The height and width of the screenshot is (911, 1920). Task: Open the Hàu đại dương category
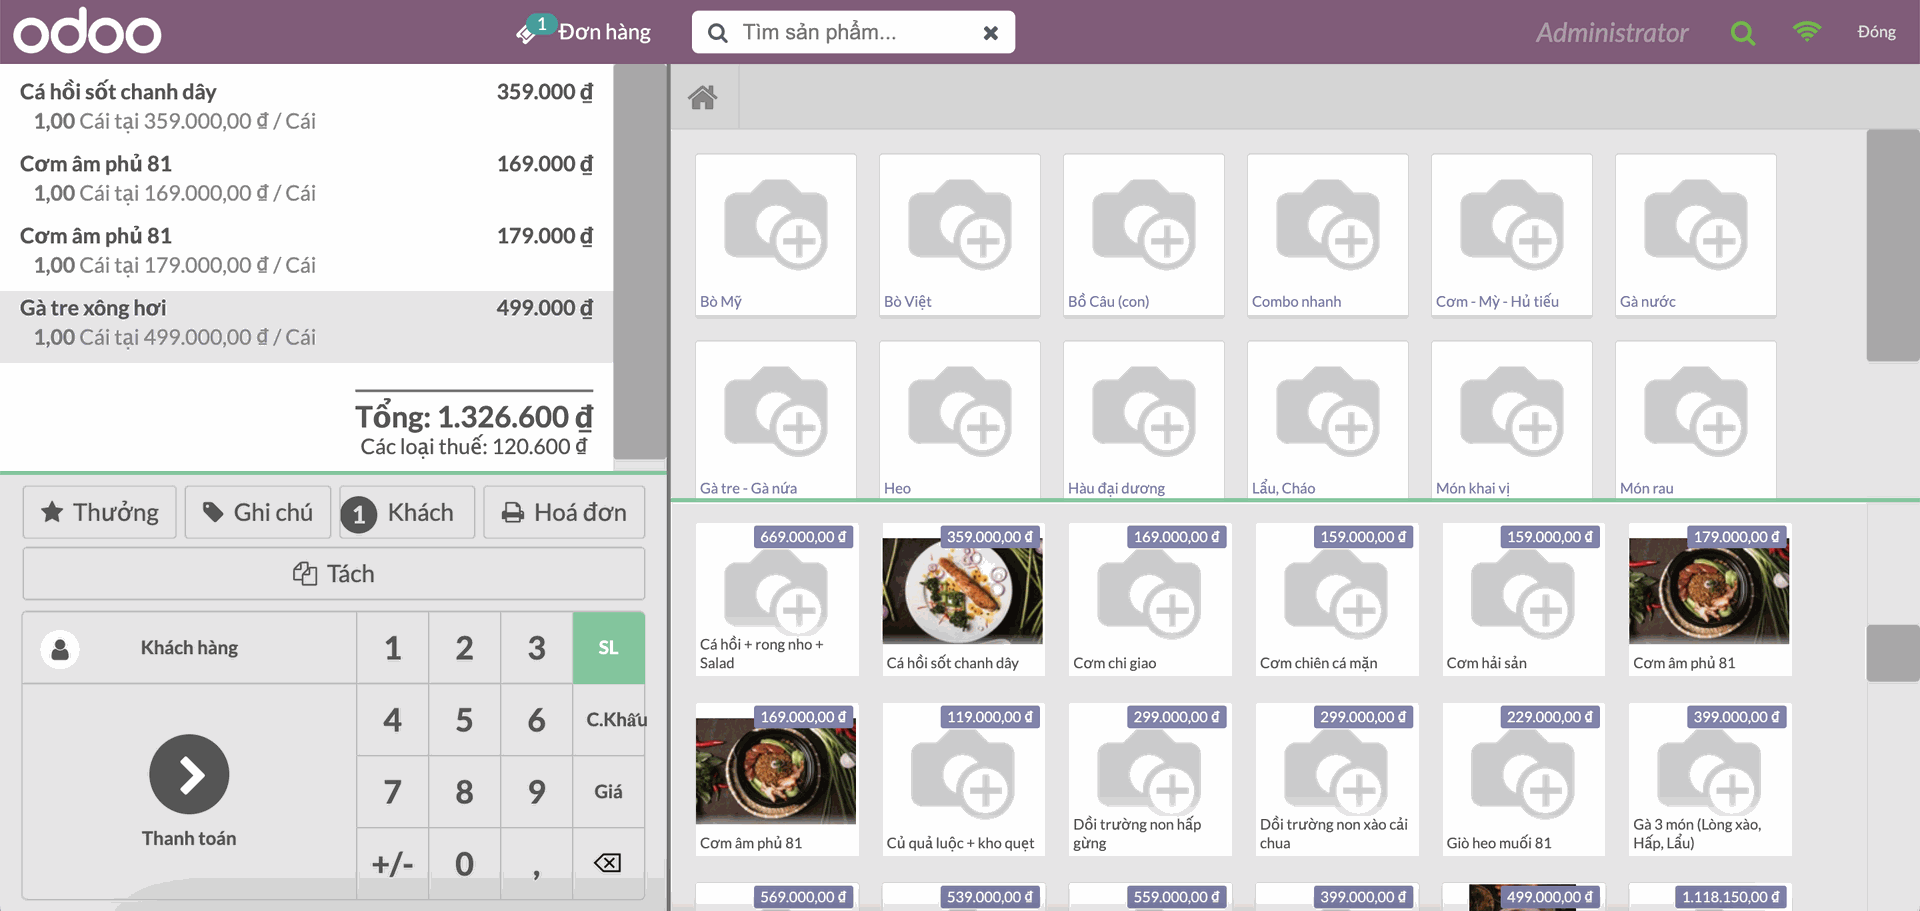click(1144, 420)
